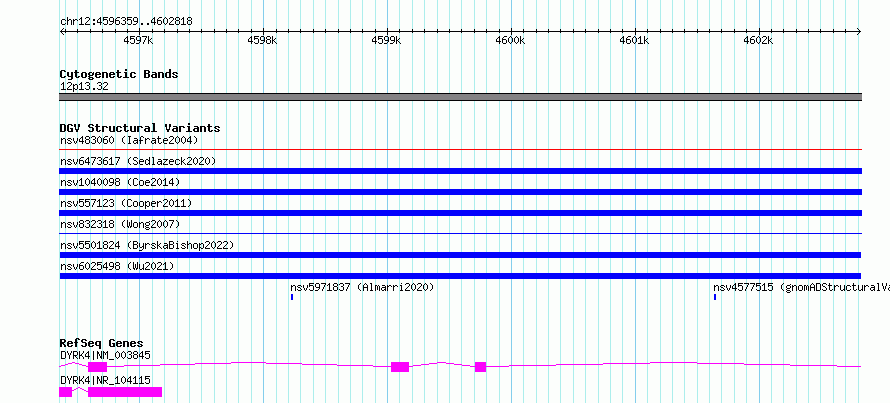Image resolution: width=890 pixels, height=403 pixels.
Task: Click the DYRK4|NM_003845 gene label
Action: coord(105,355)
